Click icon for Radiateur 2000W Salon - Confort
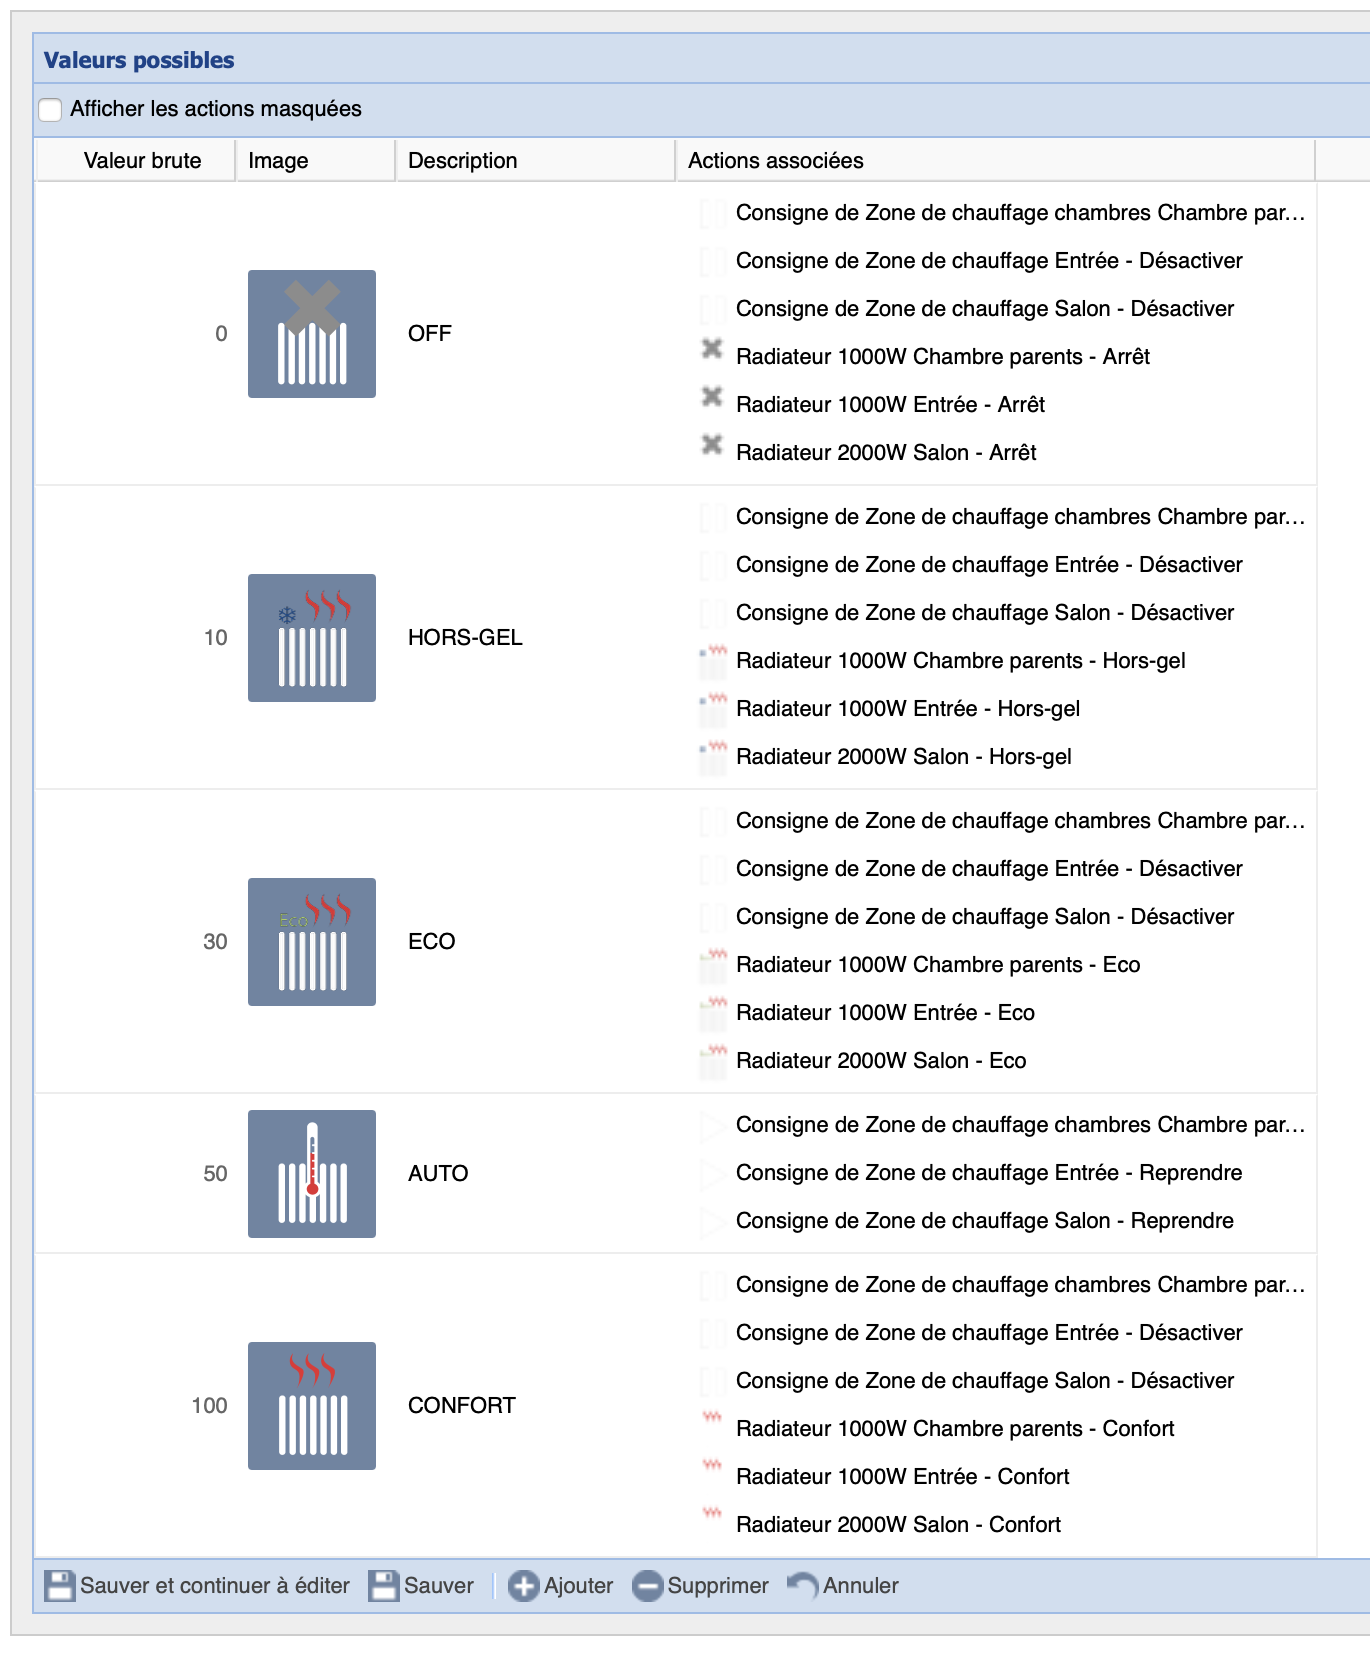 pyautogui.click(x=712, y=1514)
